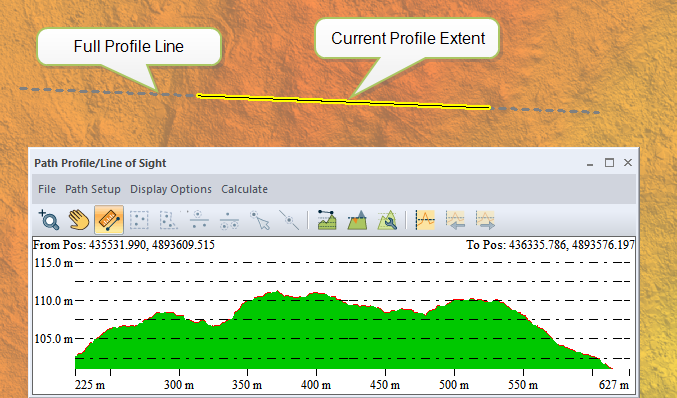
Task: Click the next profile right arrow icon
Action: pyautogui.click(x=485, y=220)
